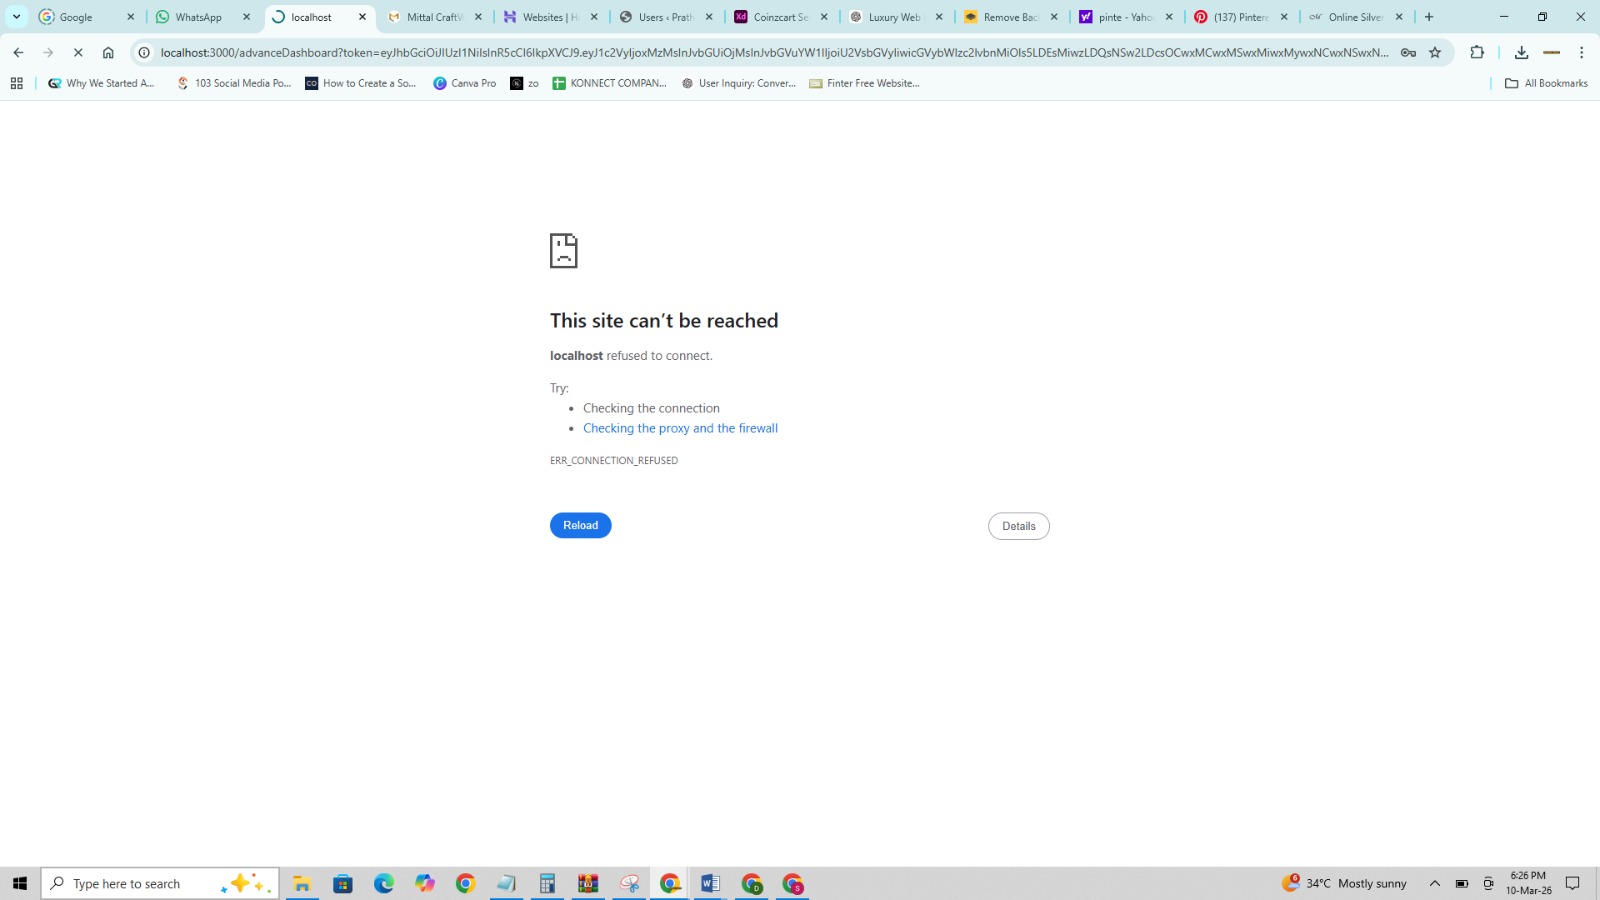Open the All Bookmarks folder
Image resolution: width=1600 pixels, height=900 pixels.
1546,84
